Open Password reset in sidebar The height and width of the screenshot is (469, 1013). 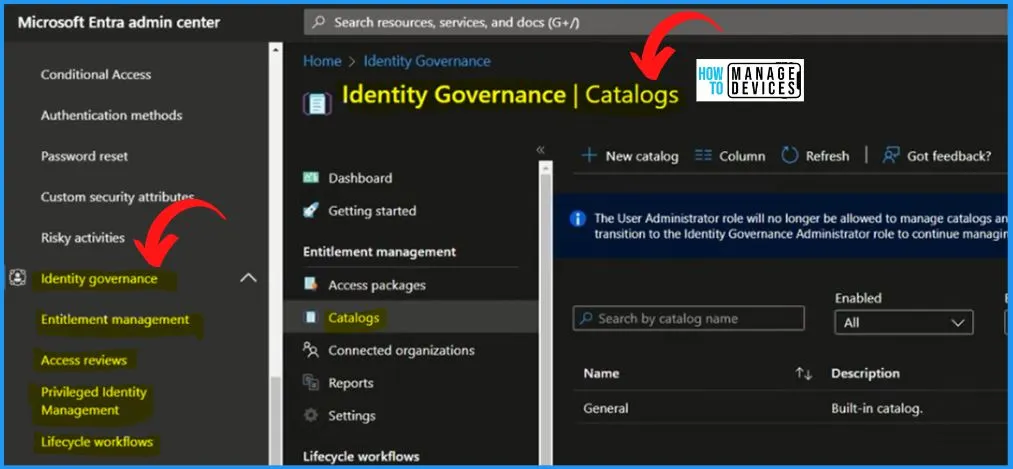pyautogui.click(x=84, y=156)
